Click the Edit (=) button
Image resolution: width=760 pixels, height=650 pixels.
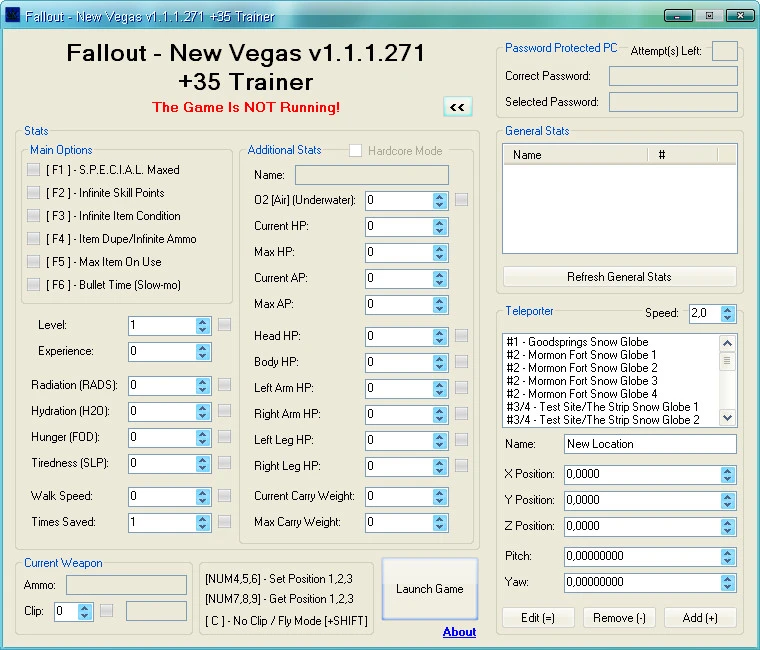(538, 618)
